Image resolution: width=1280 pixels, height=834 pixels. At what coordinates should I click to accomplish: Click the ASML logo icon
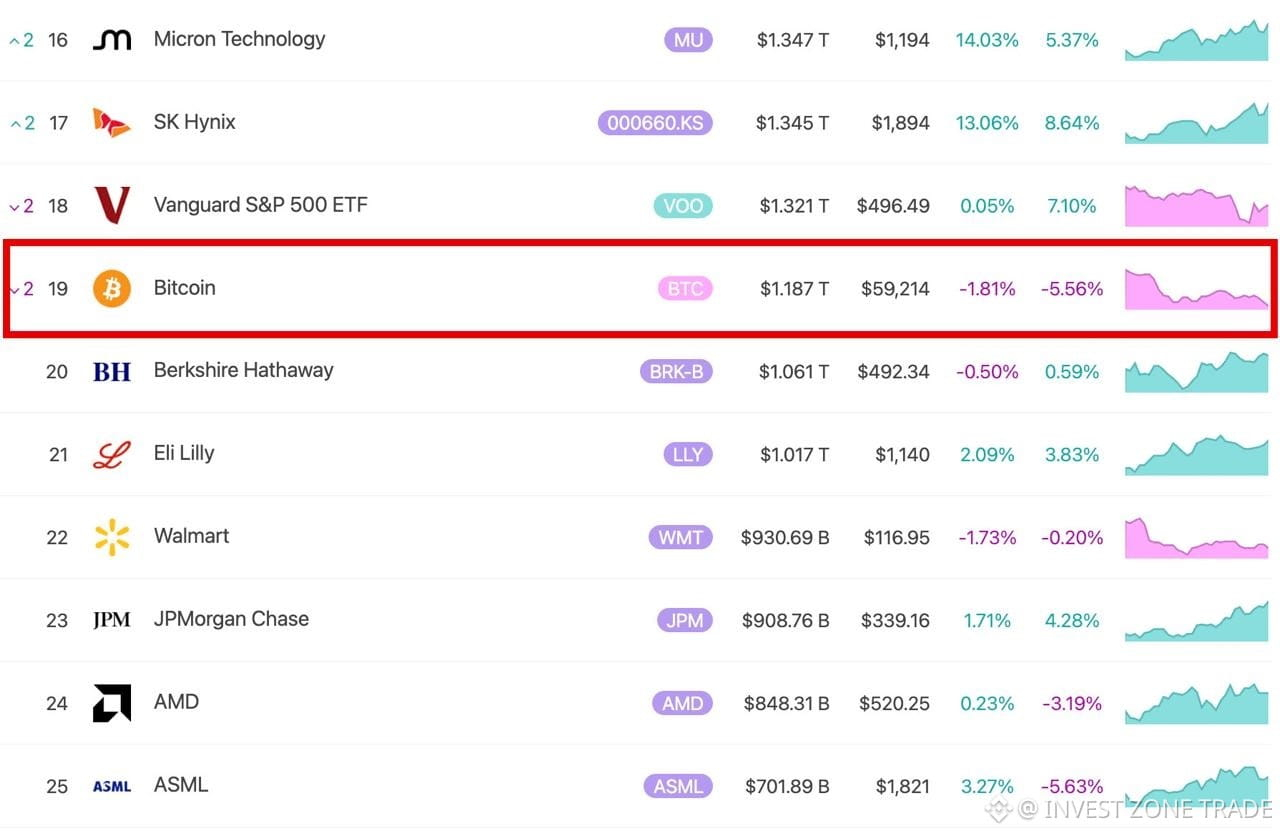(x=112, y=786)
